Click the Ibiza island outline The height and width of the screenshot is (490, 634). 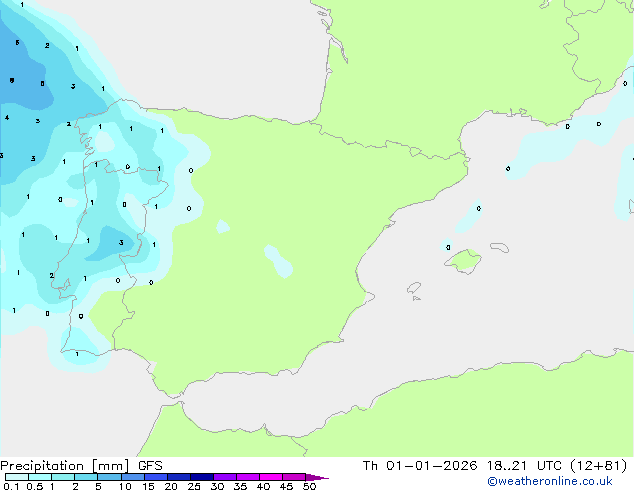pyautogui.click(x=414, y=288)
